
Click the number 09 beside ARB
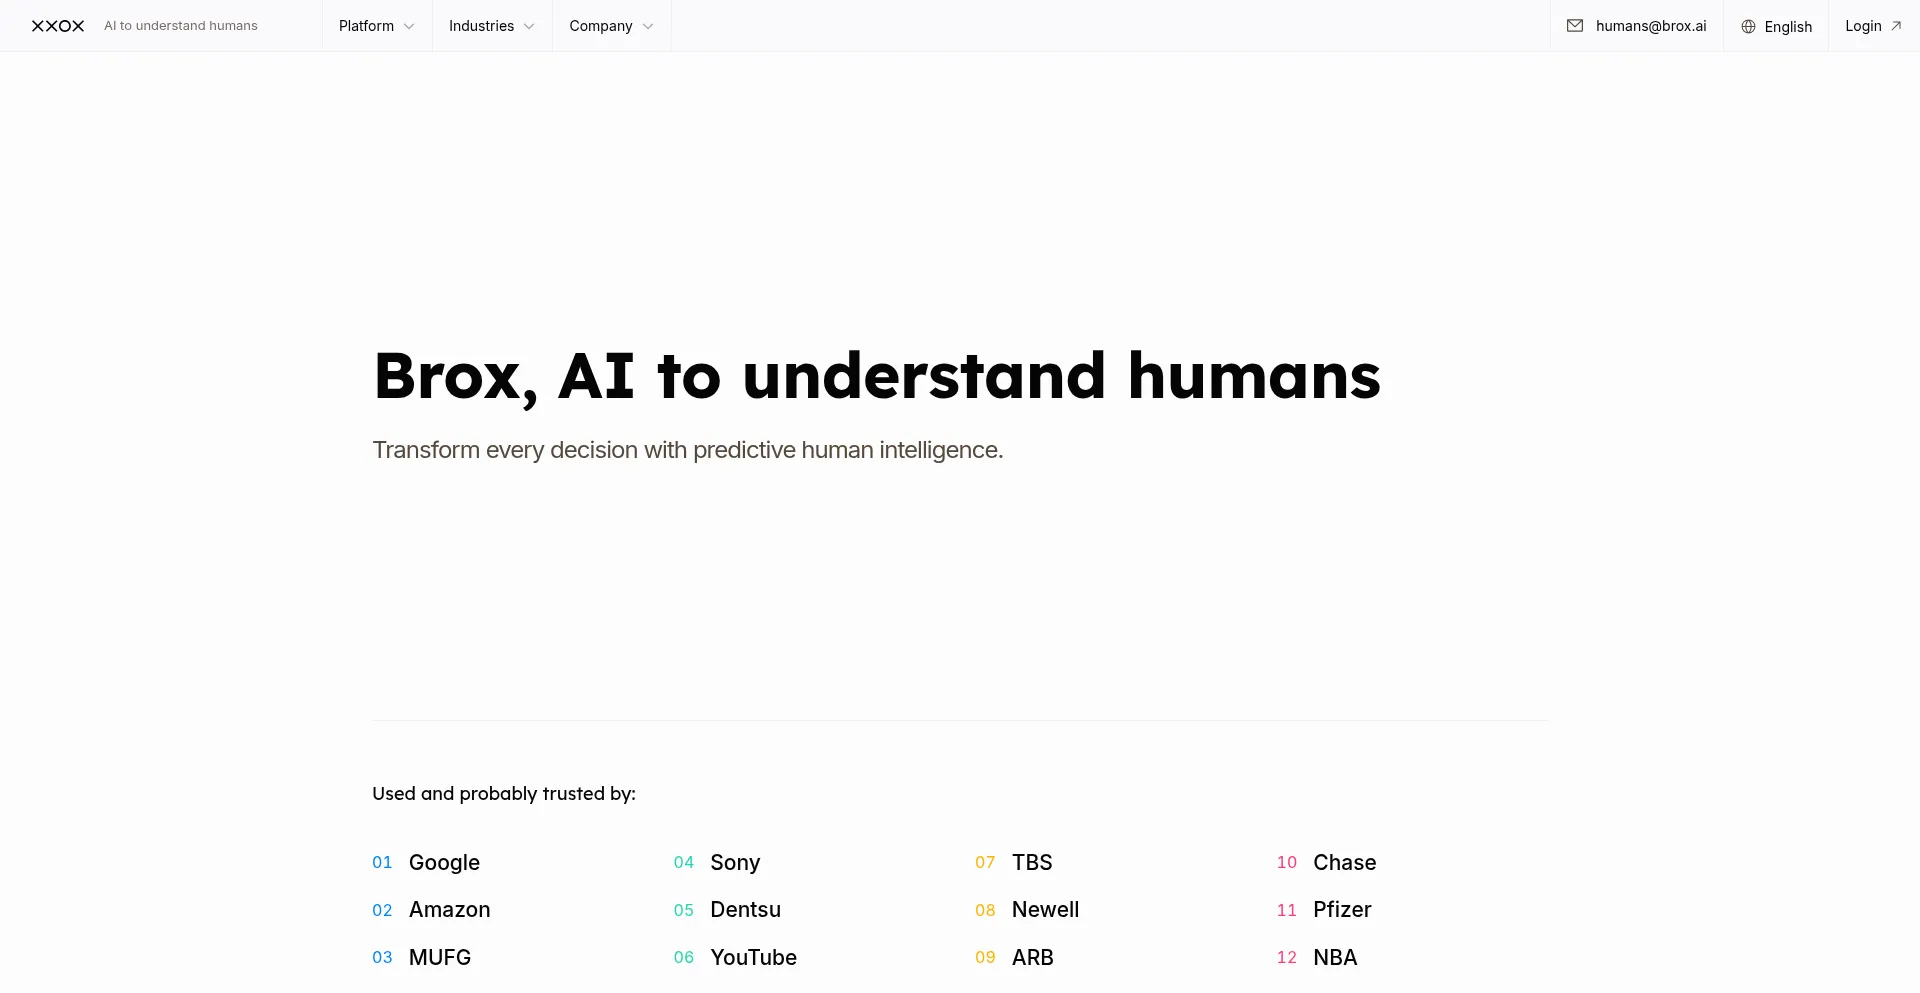(x=985, y=957)
